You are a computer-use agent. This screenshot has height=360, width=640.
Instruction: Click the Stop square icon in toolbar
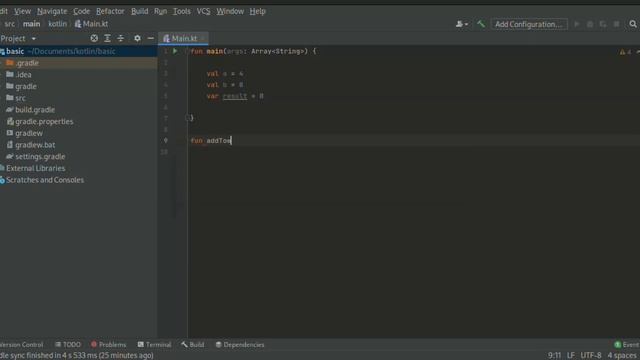tap(616, 24)
